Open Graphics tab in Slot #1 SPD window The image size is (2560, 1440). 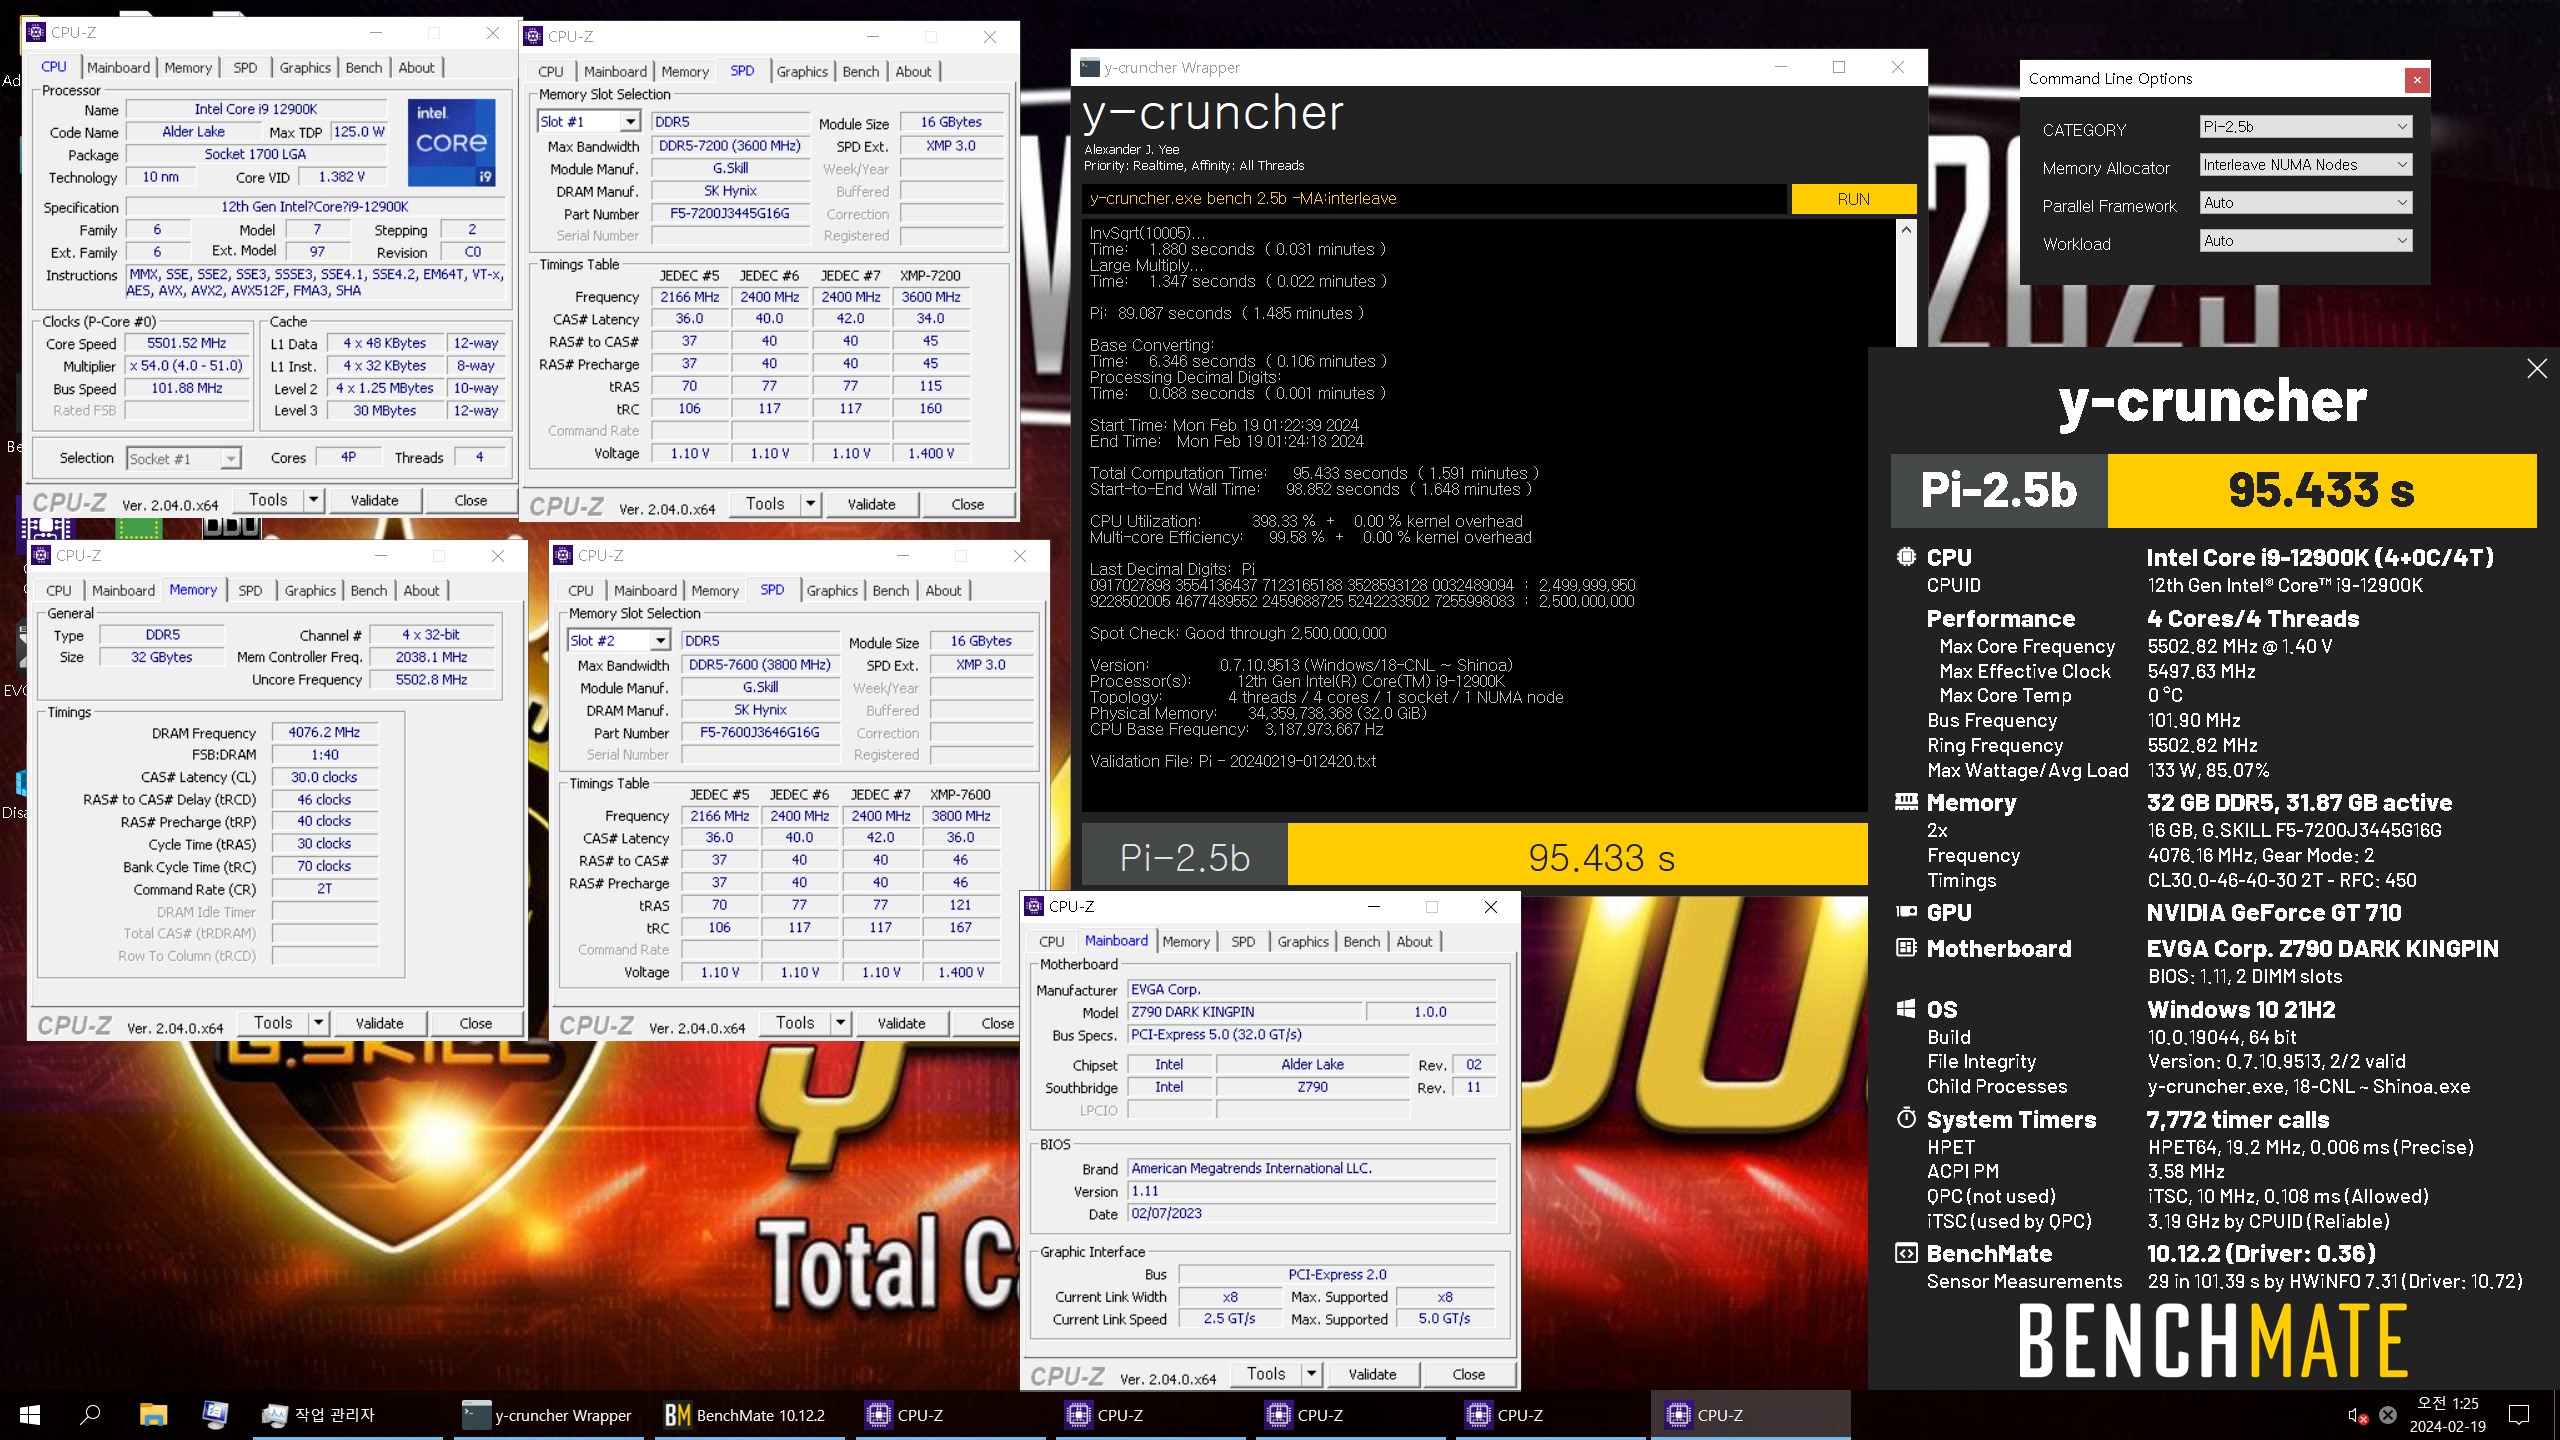click(802, 72)
